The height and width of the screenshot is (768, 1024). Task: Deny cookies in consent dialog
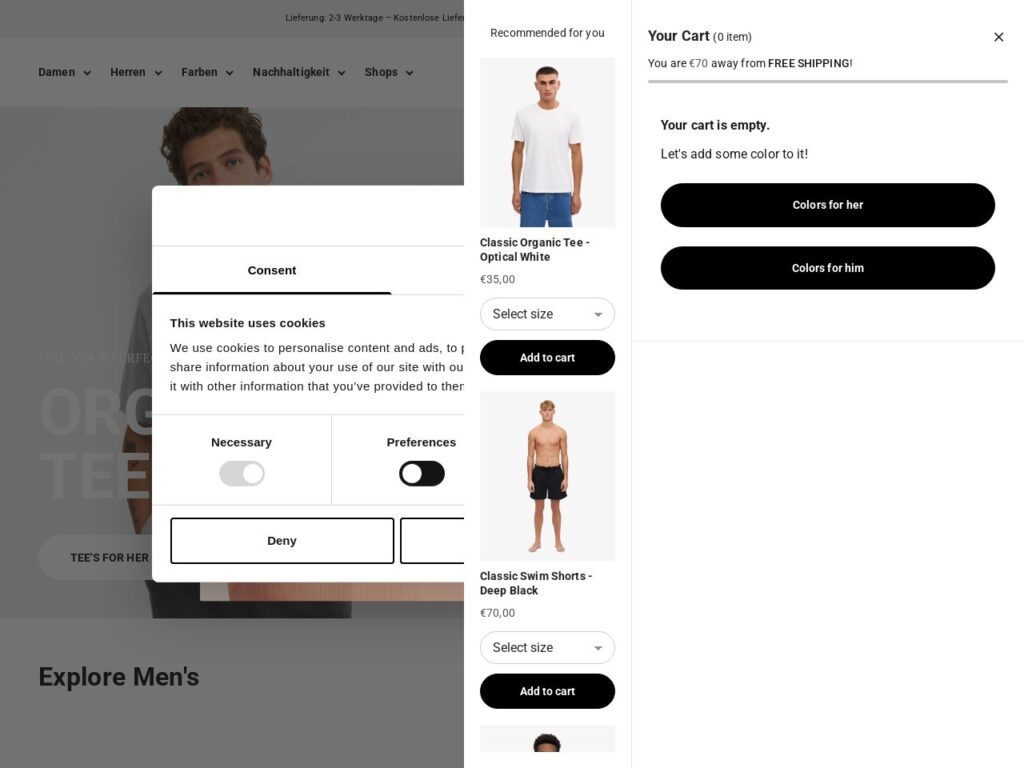tap(282, 541)
